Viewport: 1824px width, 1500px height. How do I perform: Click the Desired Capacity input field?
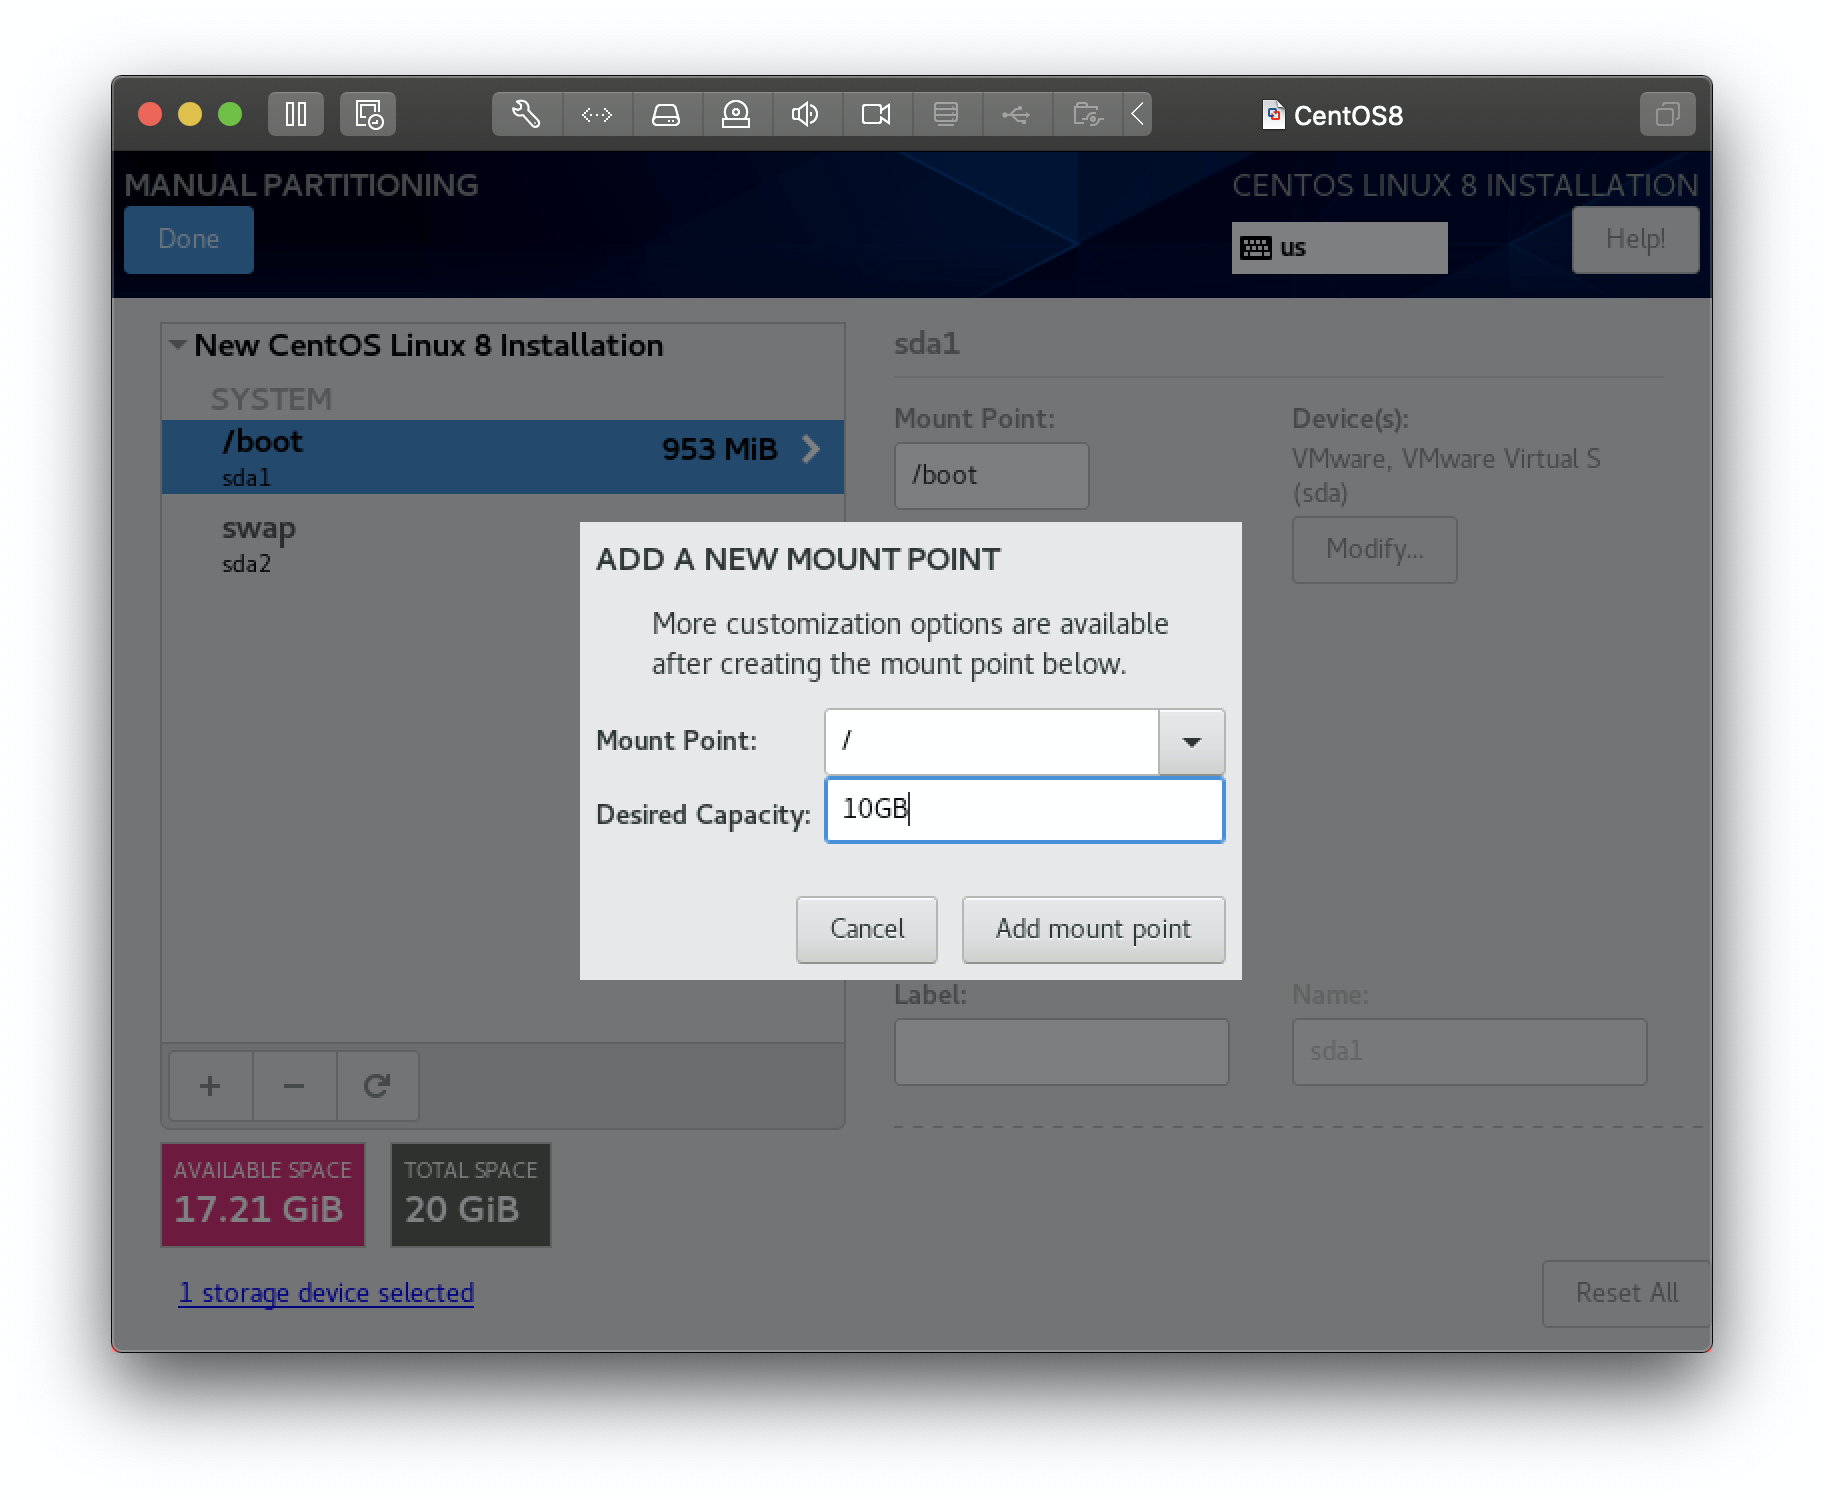(1024, 810)
